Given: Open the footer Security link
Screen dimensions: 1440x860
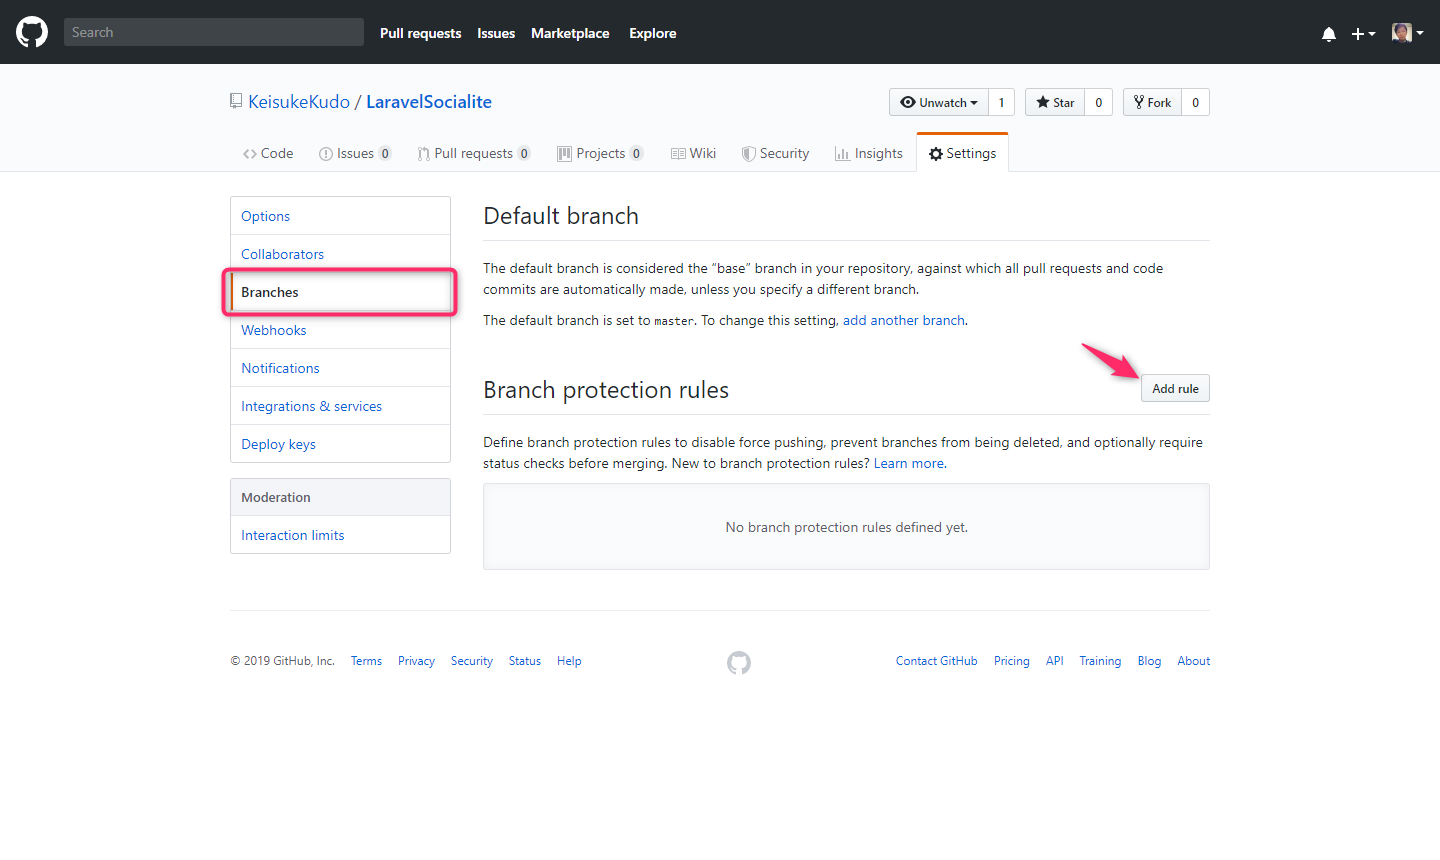Looking at the screenshot, I should [x=472, y=661].
